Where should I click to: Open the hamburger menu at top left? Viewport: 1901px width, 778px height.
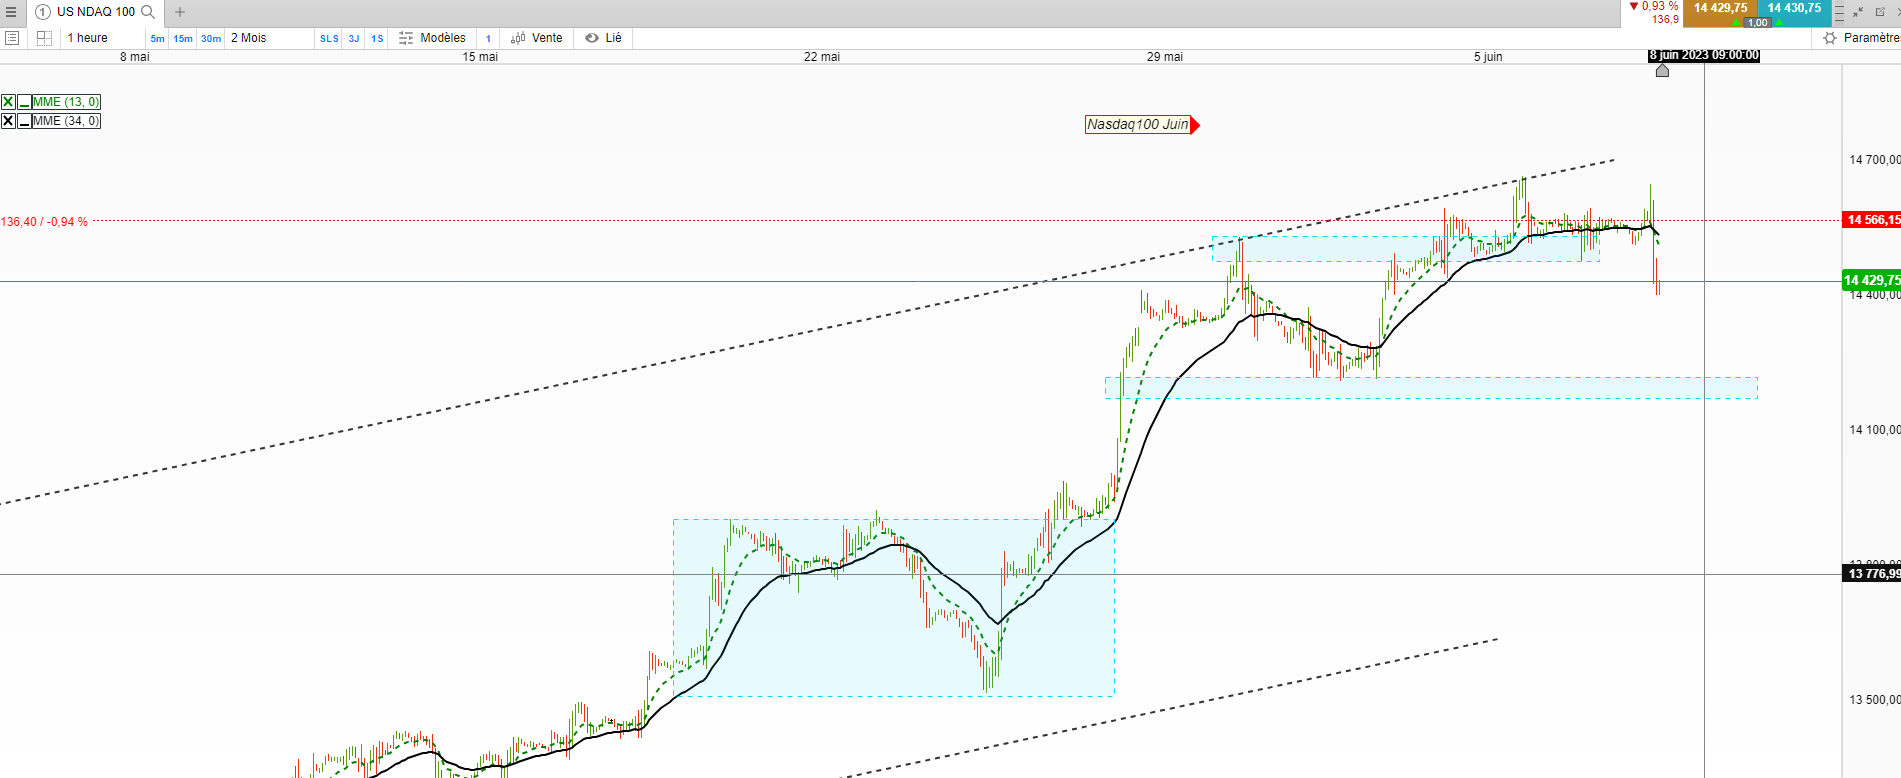[x=11, y=12]
